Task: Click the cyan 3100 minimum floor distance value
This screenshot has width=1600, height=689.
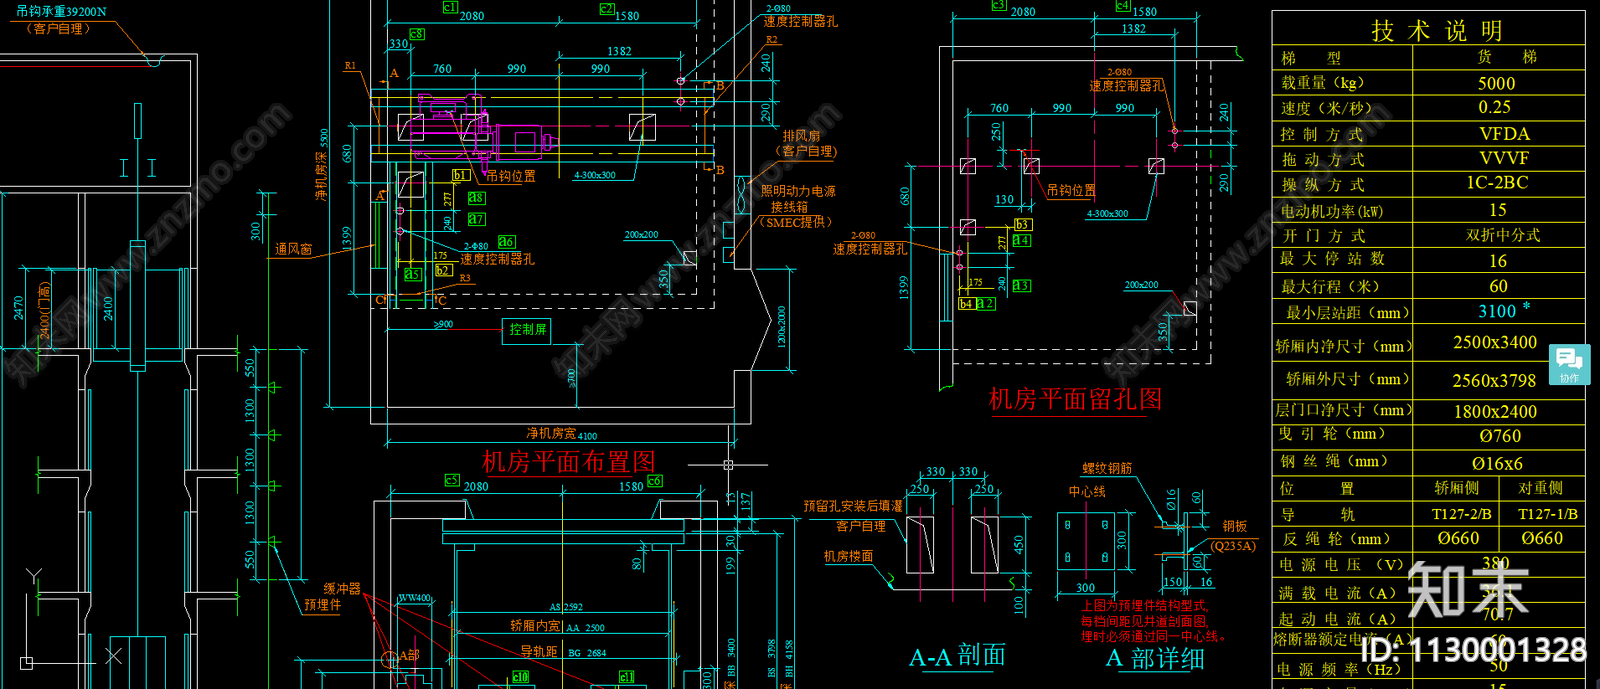Action: pyautogui.click(x=1497, y=311)
